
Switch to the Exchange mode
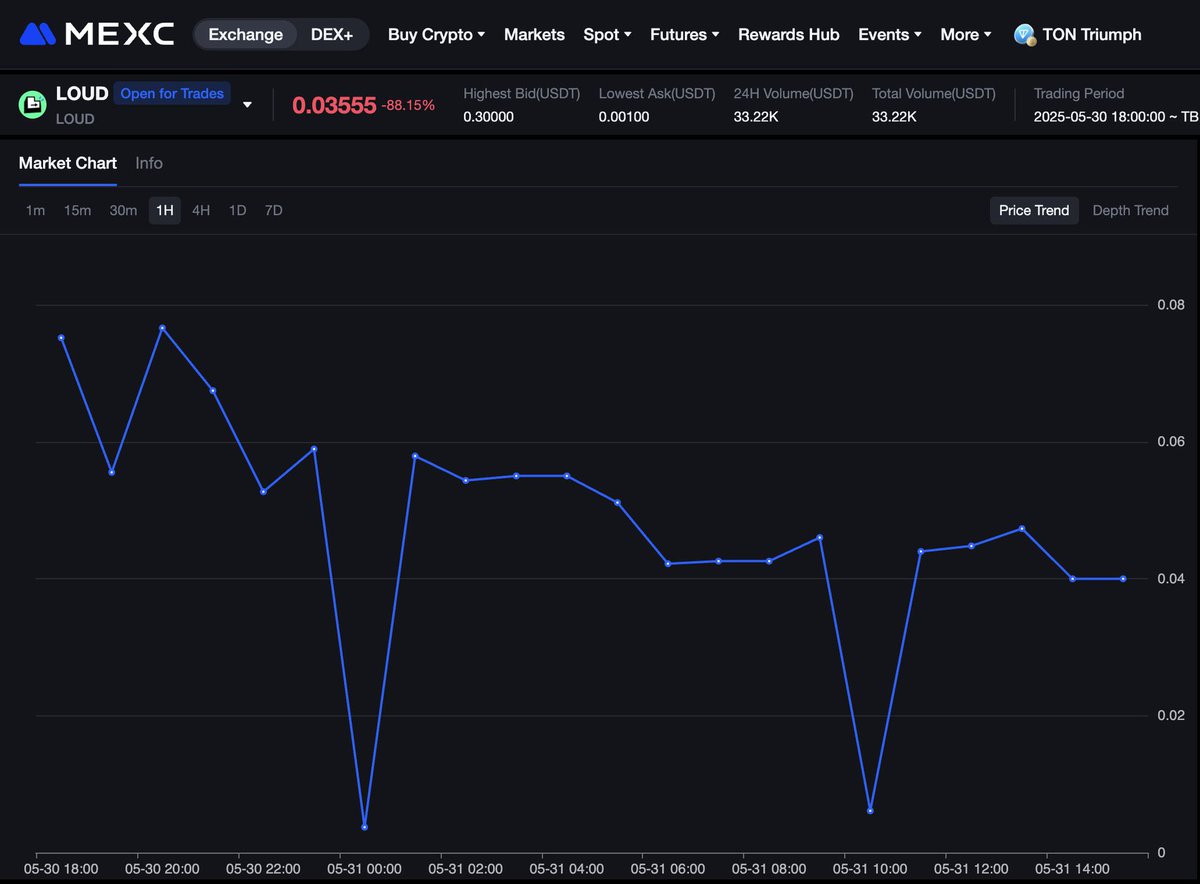245,34
